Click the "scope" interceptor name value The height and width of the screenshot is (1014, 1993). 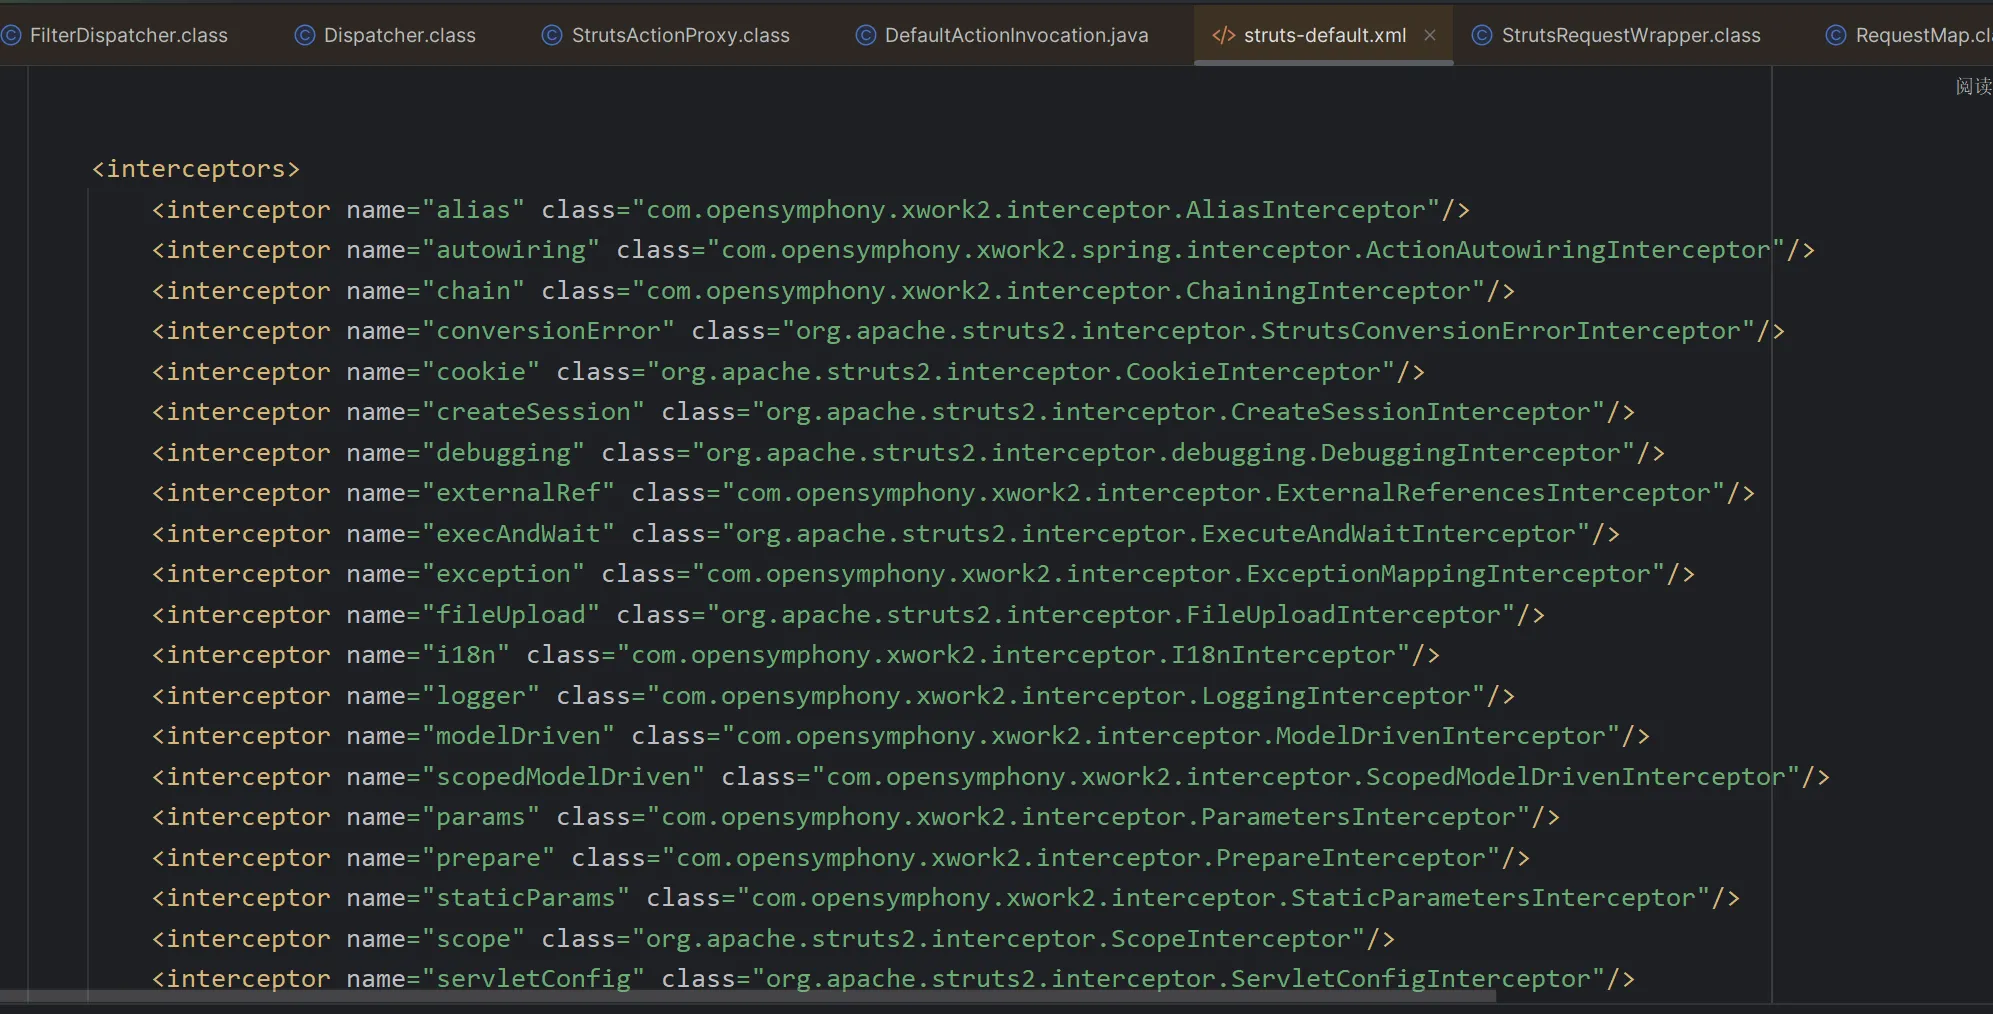tap(473, 939)
